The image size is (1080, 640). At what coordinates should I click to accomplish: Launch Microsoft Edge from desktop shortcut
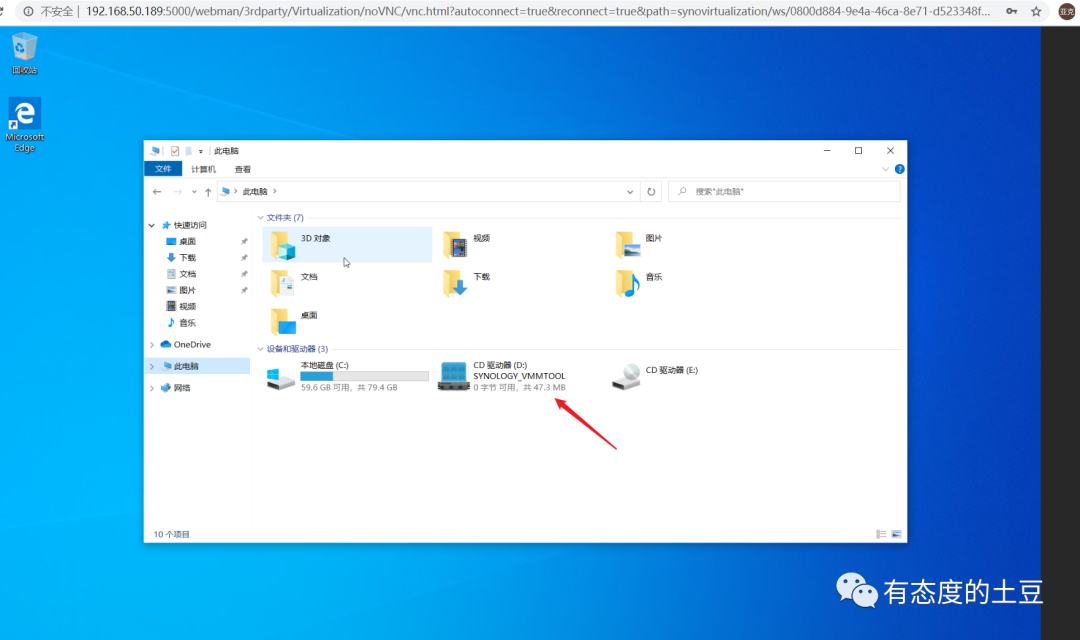[24, 125]
